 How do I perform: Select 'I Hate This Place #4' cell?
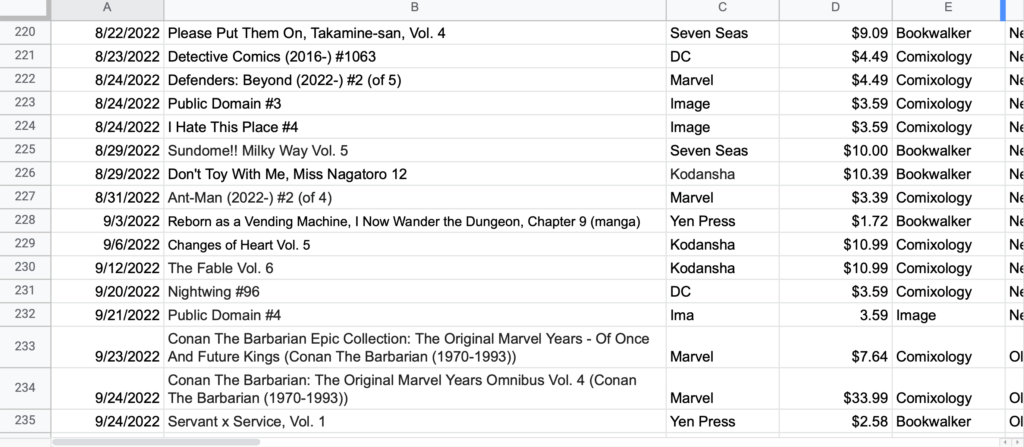click(415, 127)
